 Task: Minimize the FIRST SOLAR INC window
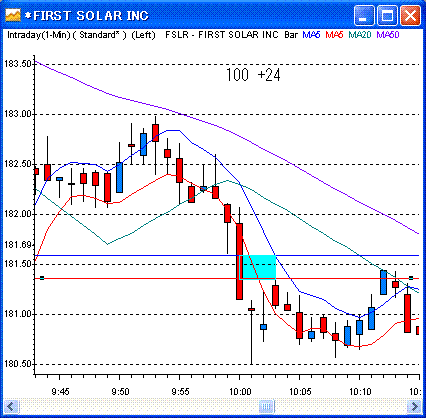coord(364,16)
